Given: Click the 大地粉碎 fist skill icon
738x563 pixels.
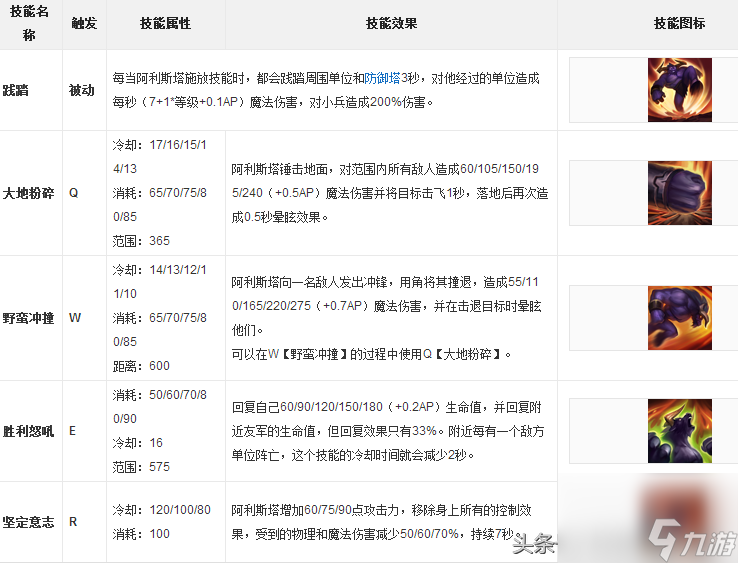Looking at the screenshot, I should pyautogui.click(x=680, y=193).
